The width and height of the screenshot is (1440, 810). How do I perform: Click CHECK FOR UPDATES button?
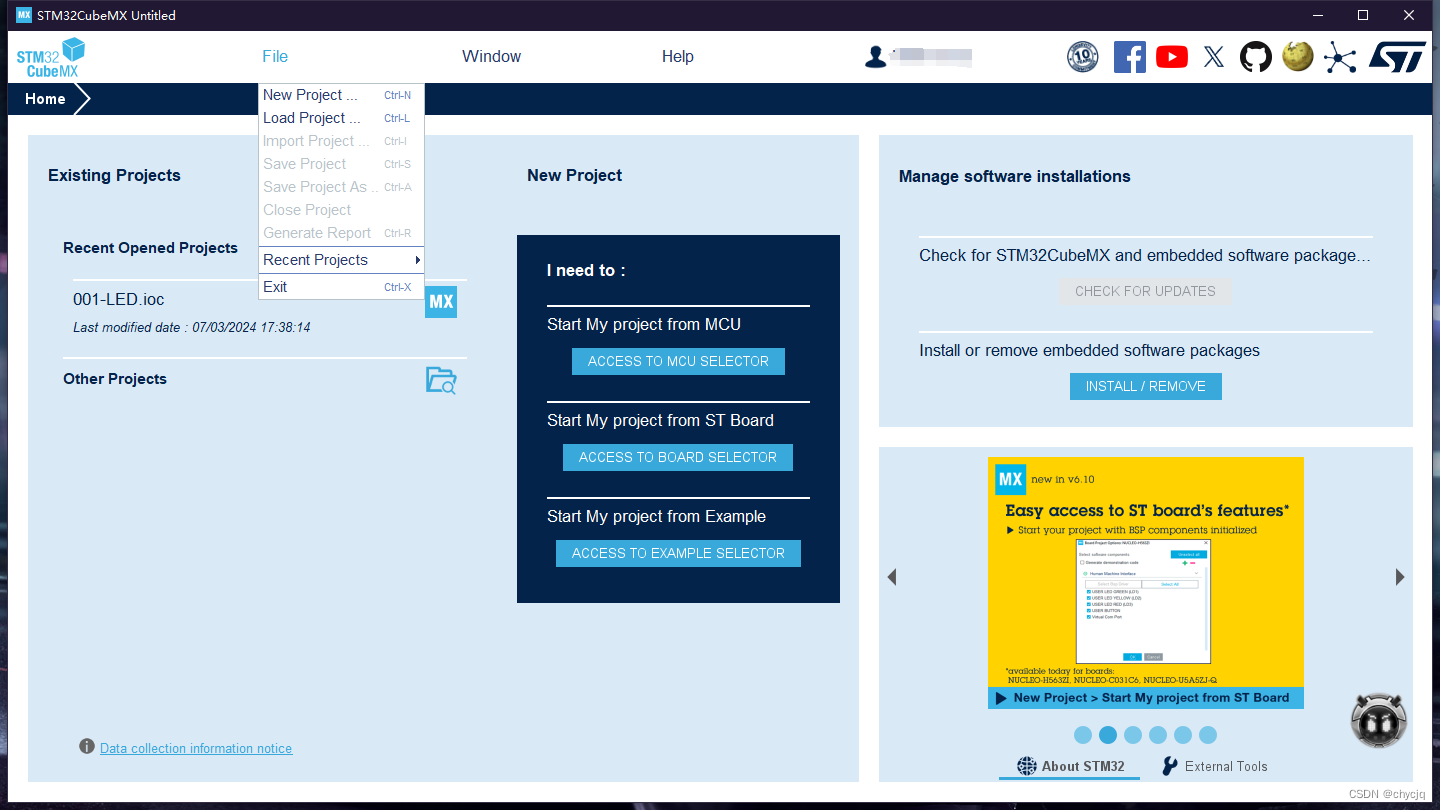(x=1145, y=291)
